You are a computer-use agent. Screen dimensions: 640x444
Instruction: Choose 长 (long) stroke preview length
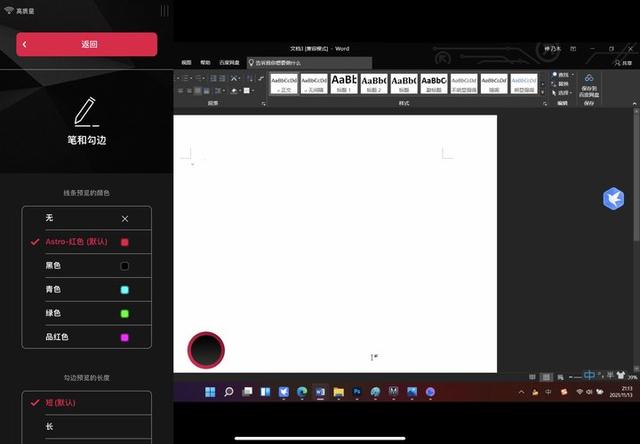click(x=86, y=425)
